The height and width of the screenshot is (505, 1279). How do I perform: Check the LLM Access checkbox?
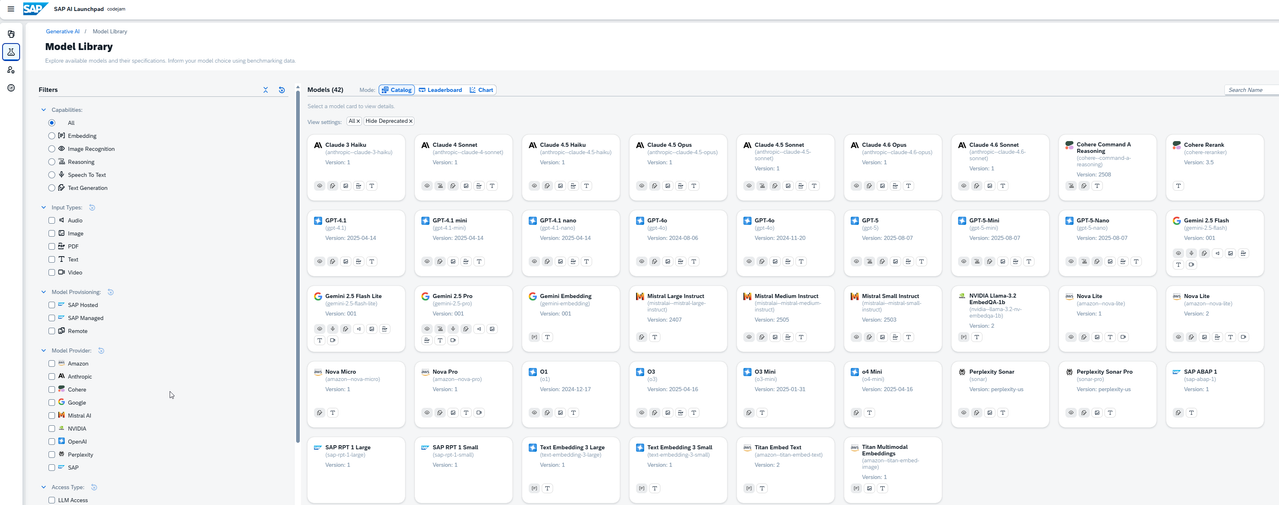(x=52, y=500)
